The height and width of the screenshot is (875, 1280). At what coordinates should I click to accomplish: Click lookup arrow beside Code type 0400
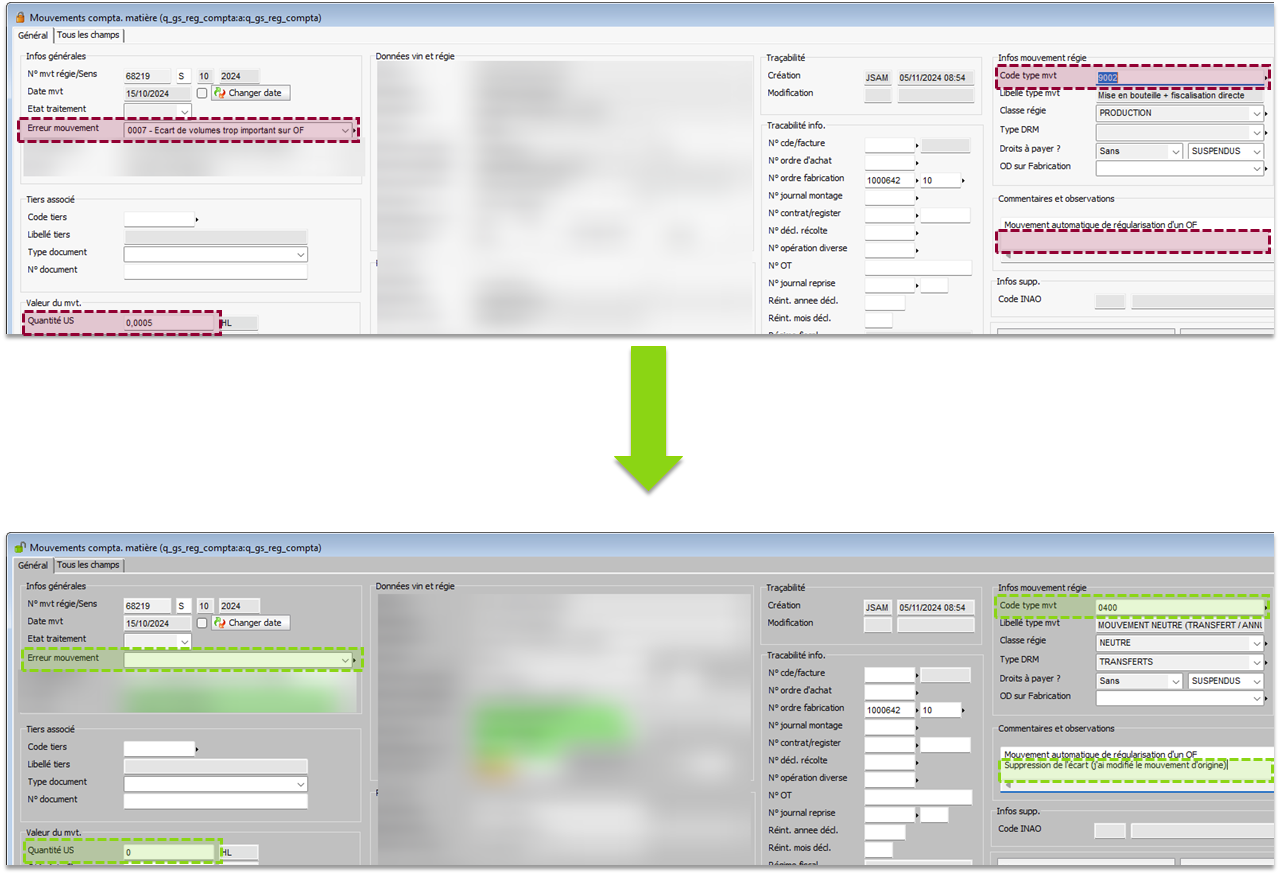point(1267,607)
